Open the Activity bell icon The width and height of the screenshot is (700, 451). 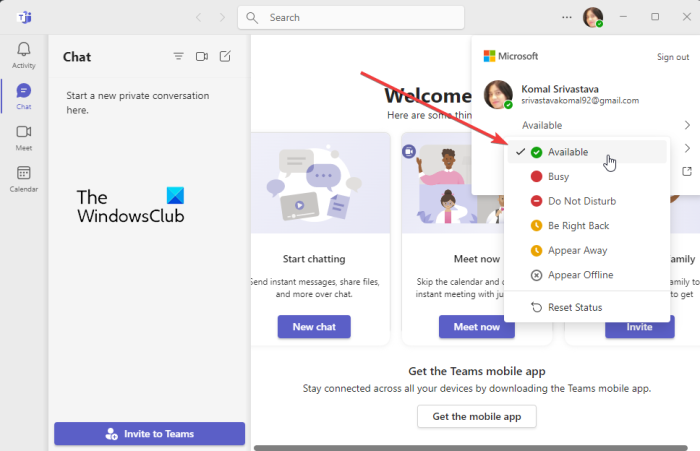pyautogui.click(x=24, y=49)
